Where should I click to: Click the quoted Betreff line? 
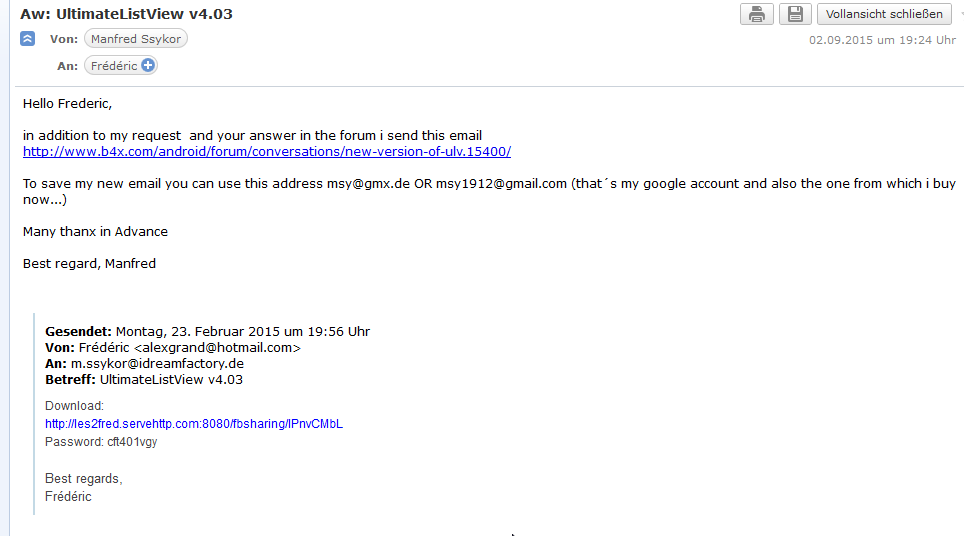pyautogui.click(x=144, y=380)
